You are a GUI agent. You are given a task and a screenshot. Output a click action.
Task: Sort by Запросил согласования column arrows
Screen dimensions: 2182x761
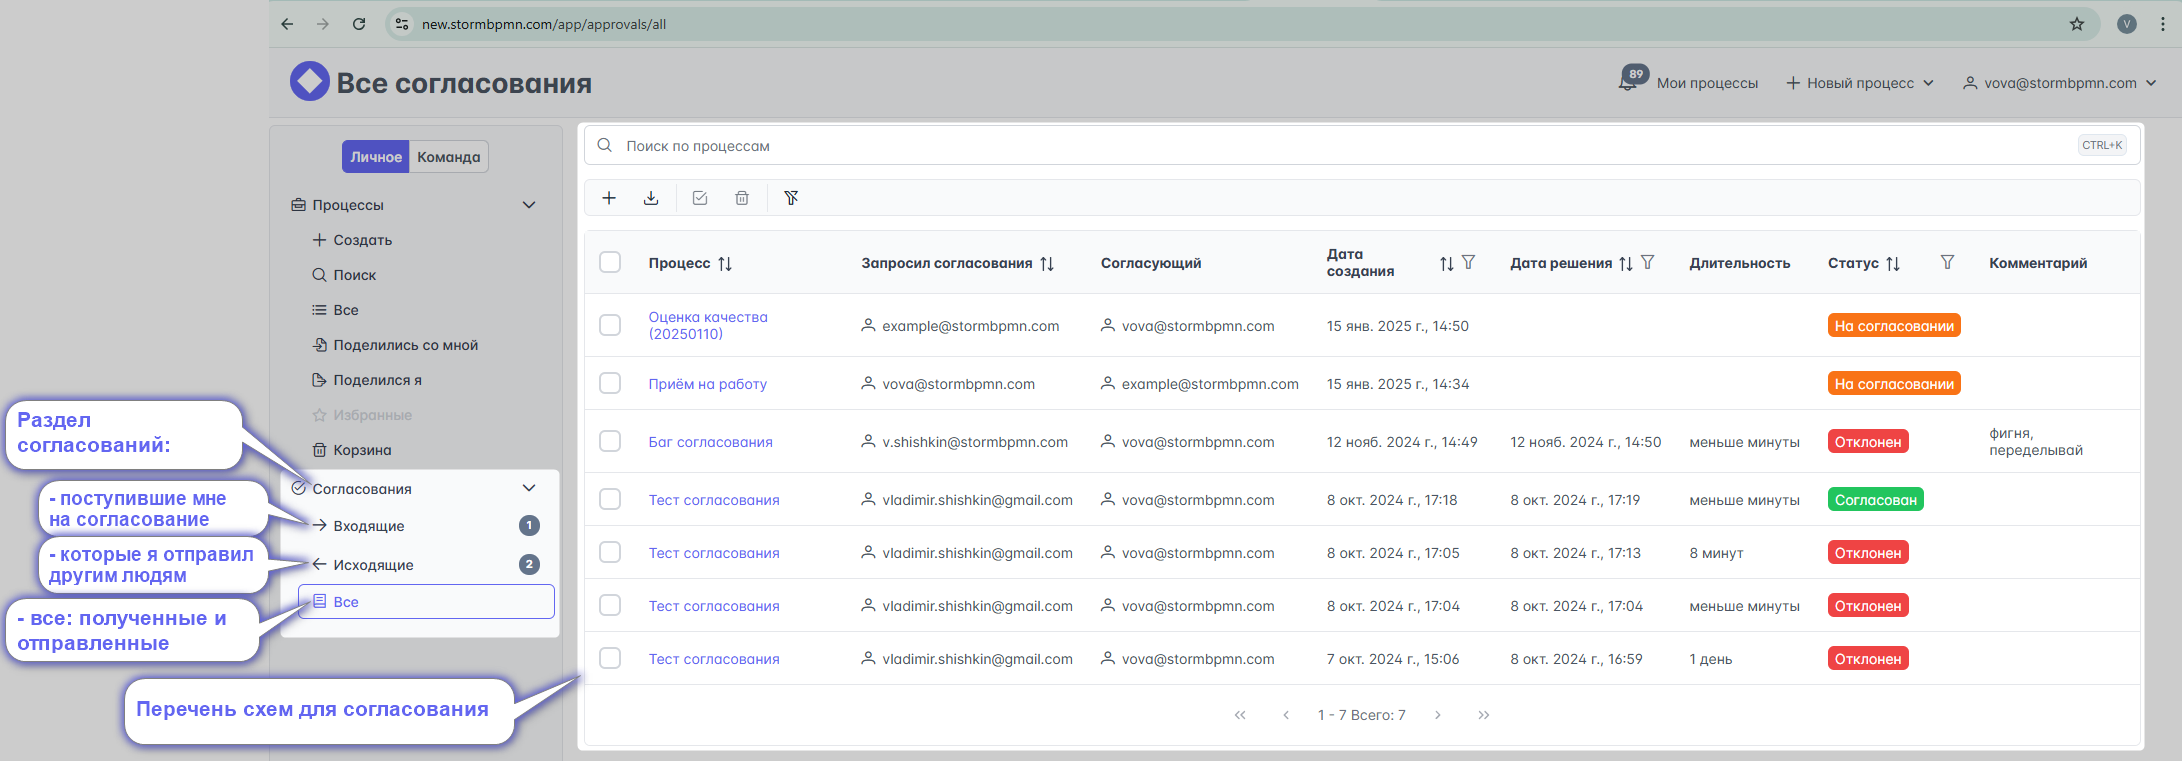(x=1047, y=264)
